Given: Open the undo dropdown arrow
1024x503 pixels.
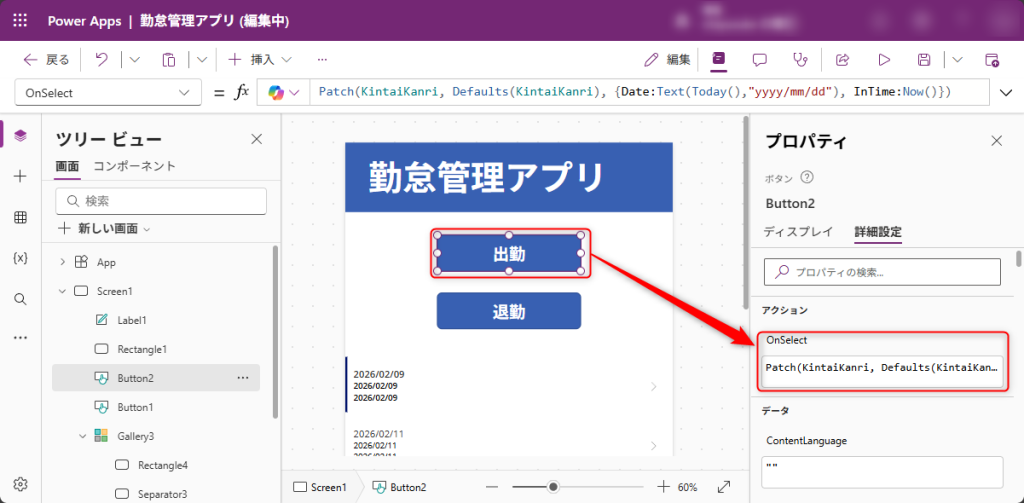Looking at the screenshot, I should (134, 60).
